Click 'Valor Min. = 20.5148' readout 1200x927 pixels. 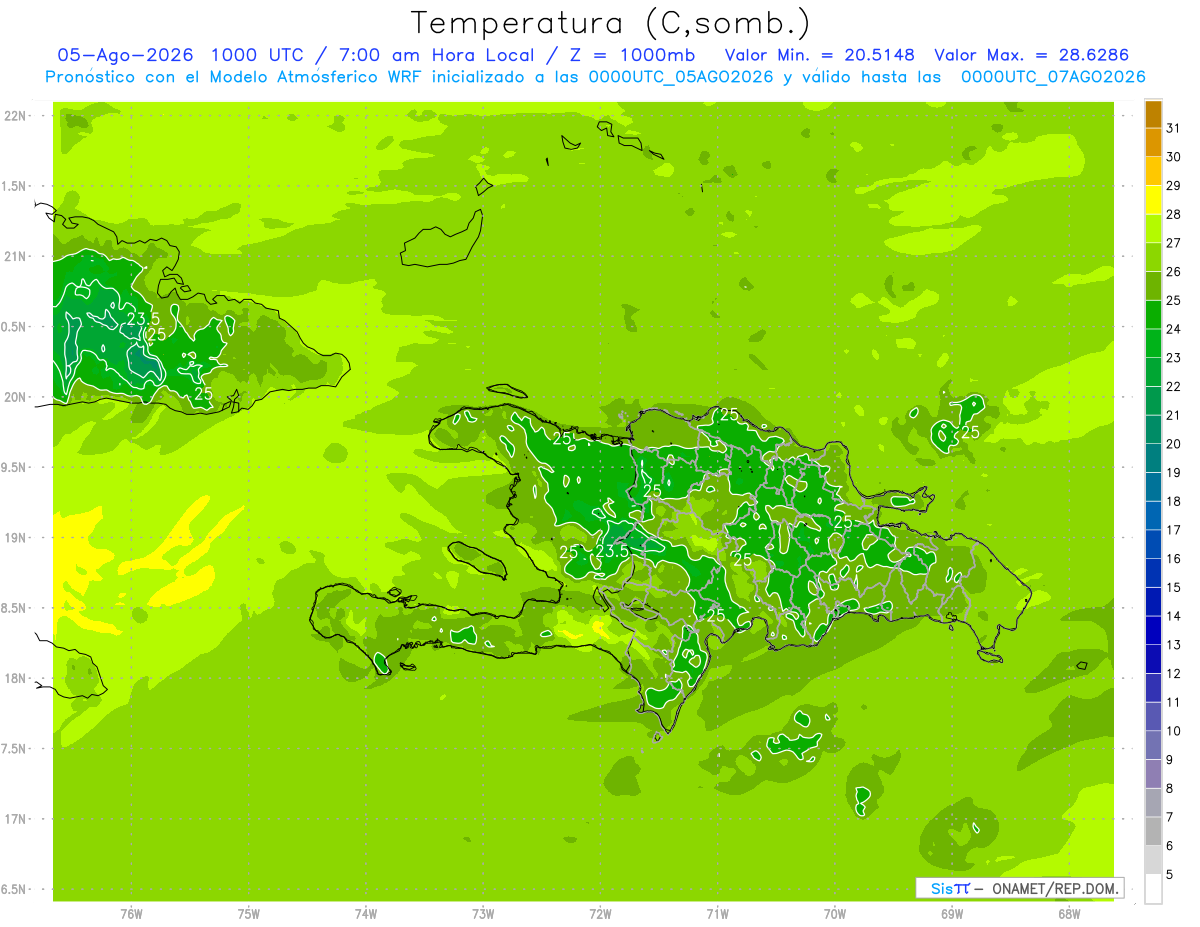(818, 55)
